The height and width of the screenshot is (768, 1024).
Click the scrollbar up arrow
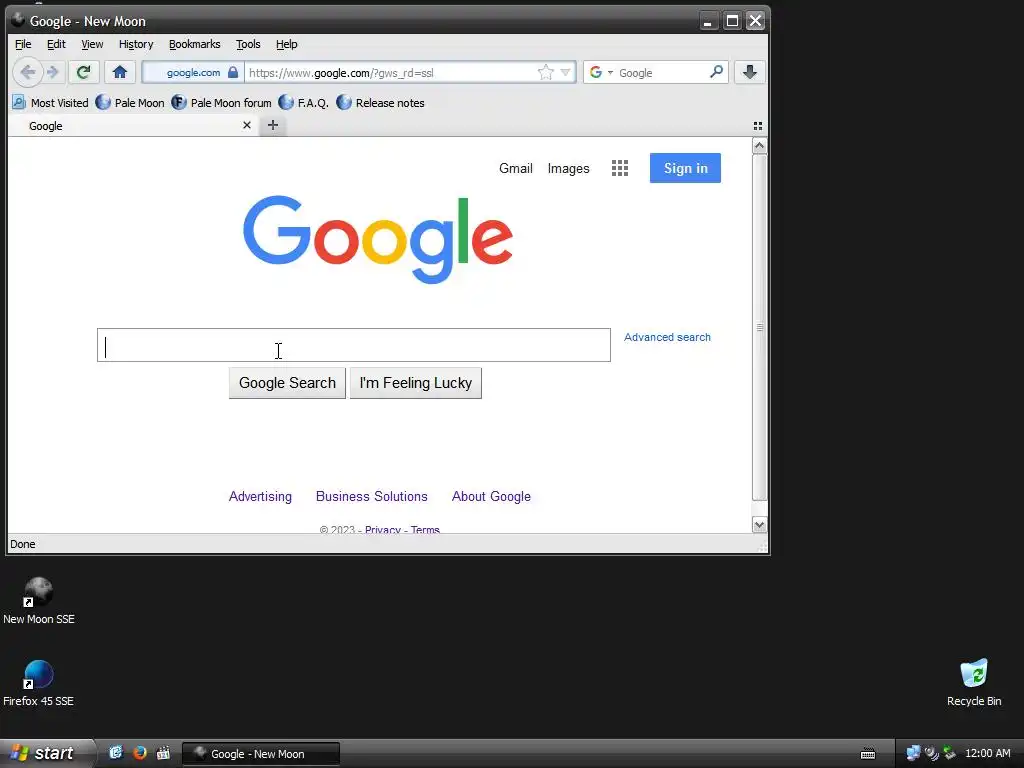point(759,146)
